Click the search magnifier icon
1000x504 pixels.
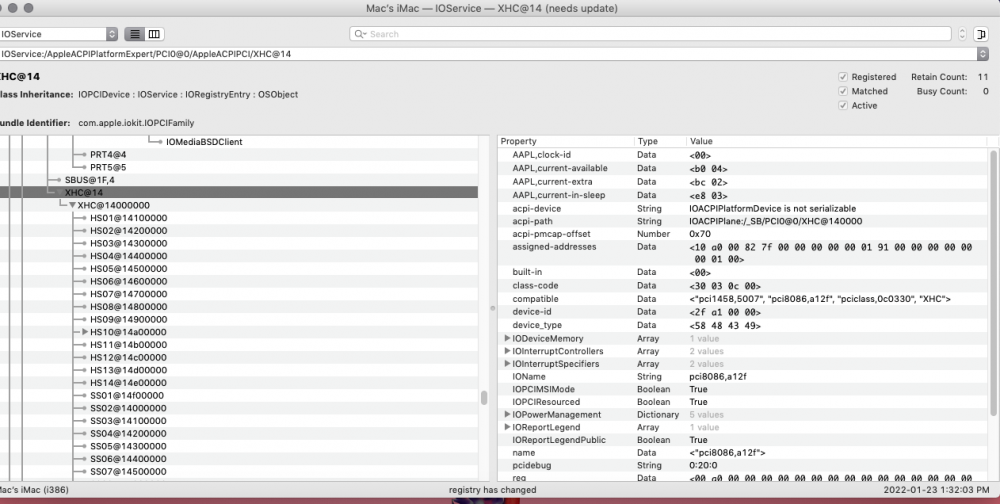[x=360, y=34]
